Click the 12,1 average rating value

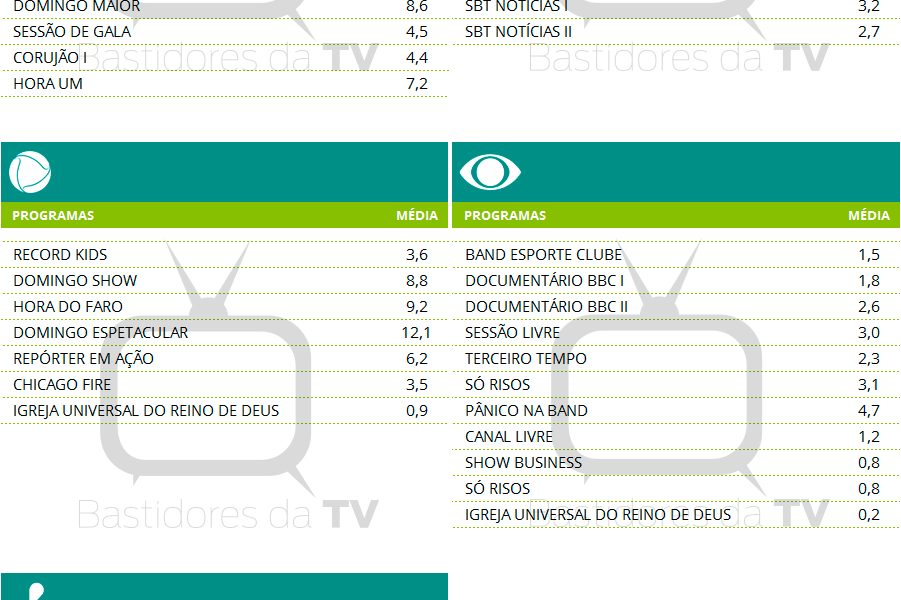pyautogui.click(x=416, y=332)
